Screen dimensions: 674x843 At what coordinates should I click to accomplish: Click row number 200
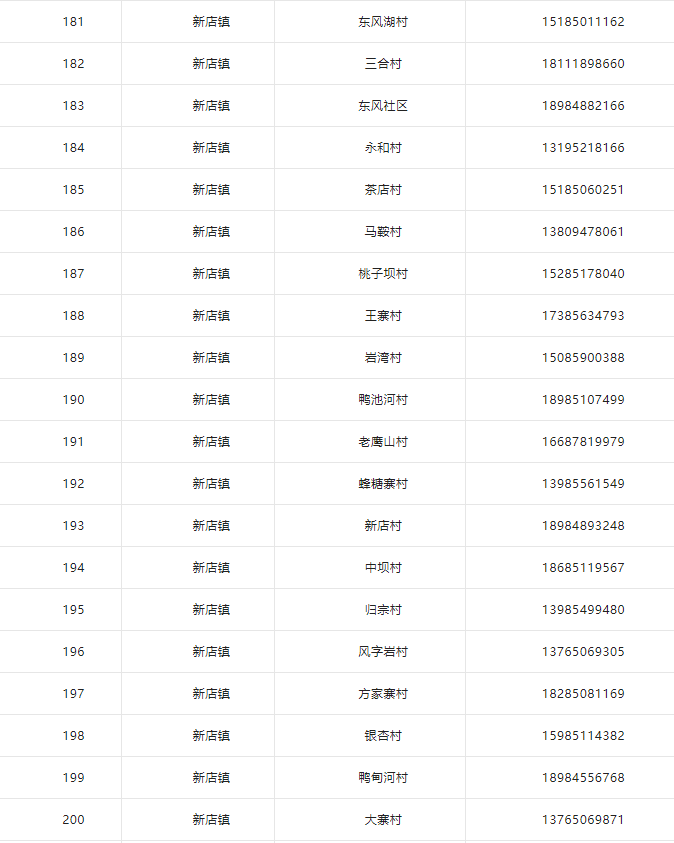pyautogui.click(x=73, y=819)
